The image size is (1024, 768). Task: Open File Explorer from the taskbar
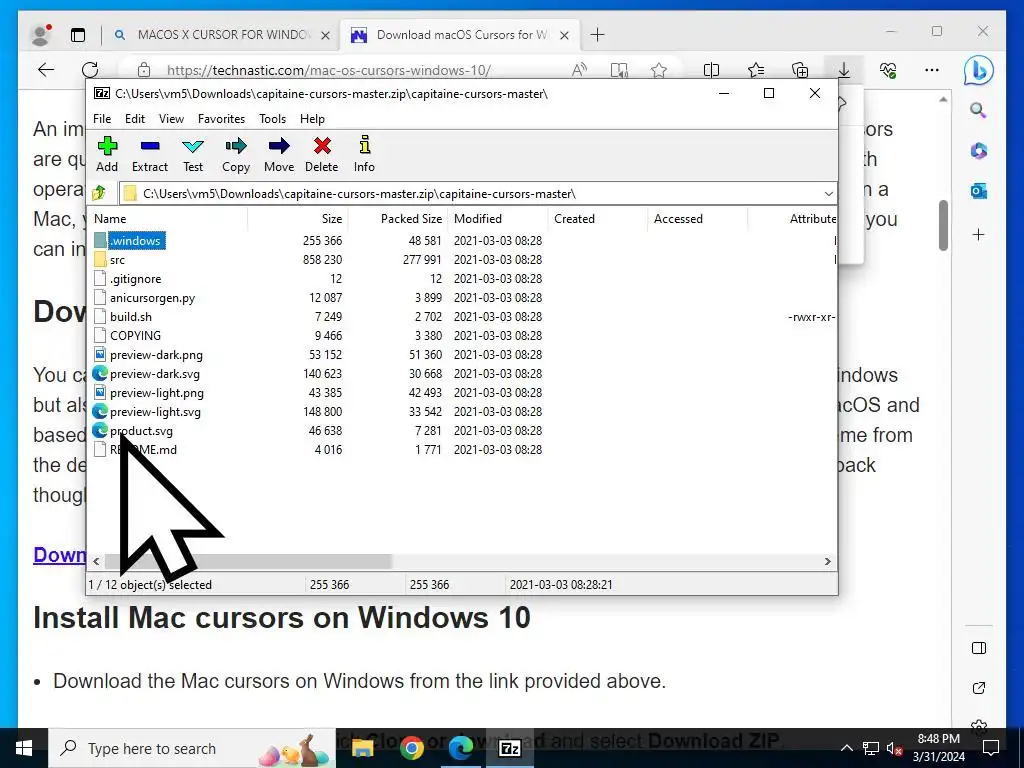362,748
